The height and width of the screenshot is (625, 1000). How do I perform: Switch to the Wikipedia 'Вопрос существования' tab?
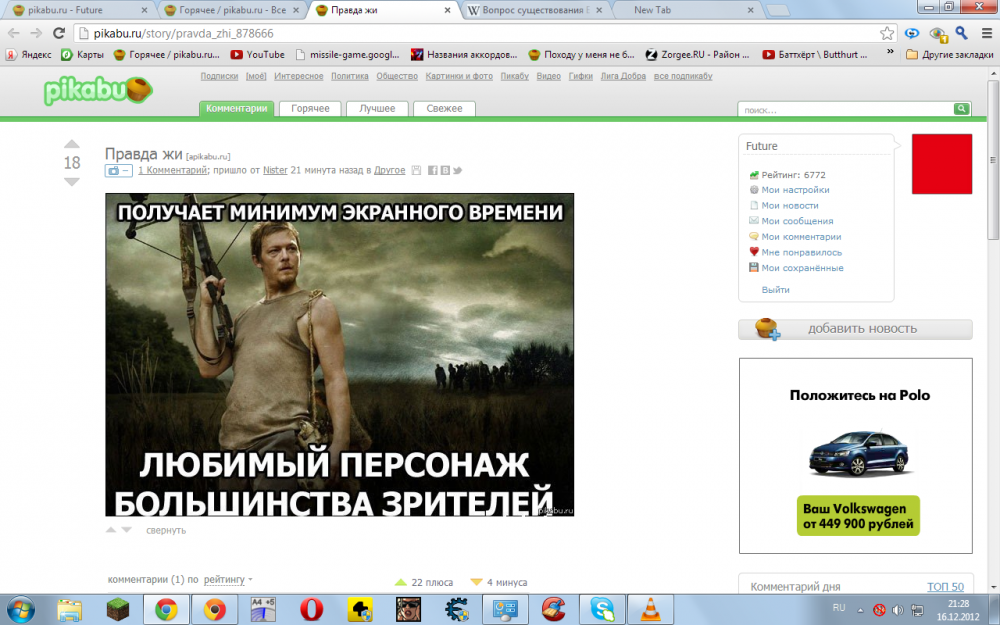[535, 10]
